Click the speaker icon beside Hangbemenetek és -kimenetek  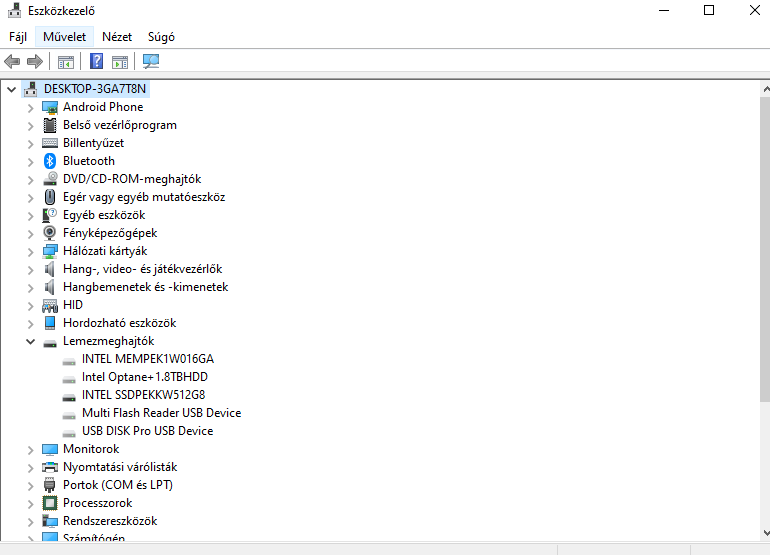pos(50,287)
